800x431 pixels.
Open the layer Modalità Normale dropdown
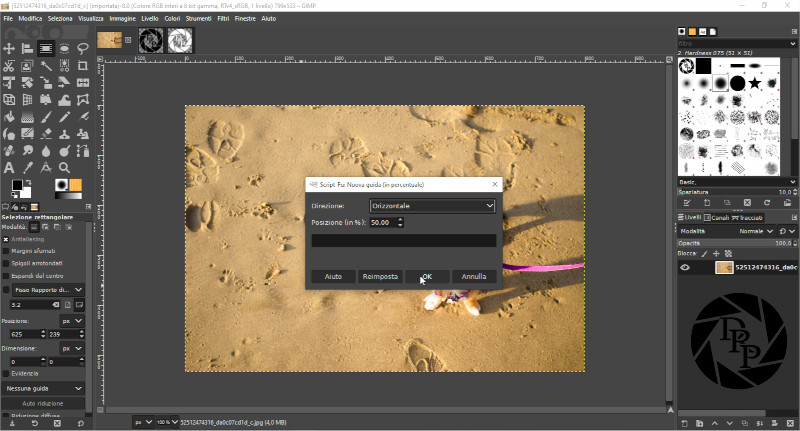coord(756,230)
